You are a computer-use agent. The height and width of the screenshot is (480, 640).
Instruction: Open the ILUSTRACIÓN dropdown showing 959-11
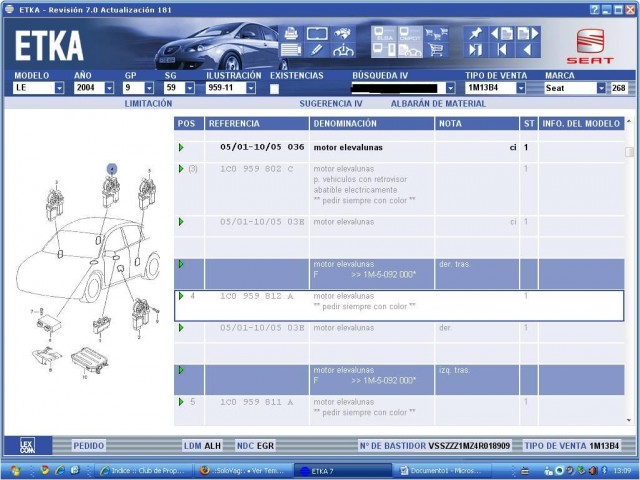pyautogui.click(x=251, y=88)
